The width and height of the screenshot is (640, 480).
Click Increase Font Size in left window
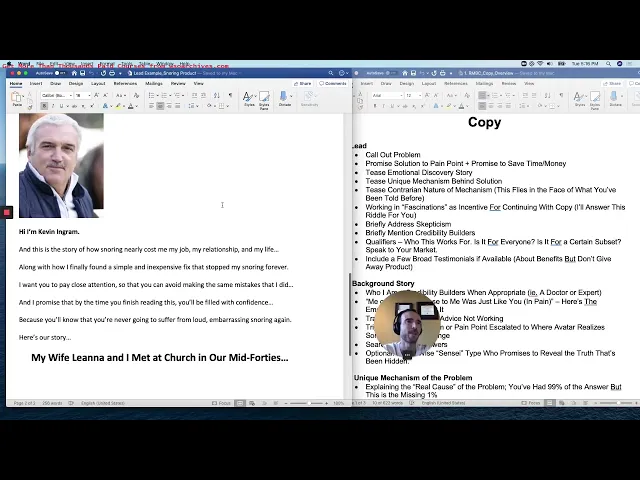(x=97, y=95)
